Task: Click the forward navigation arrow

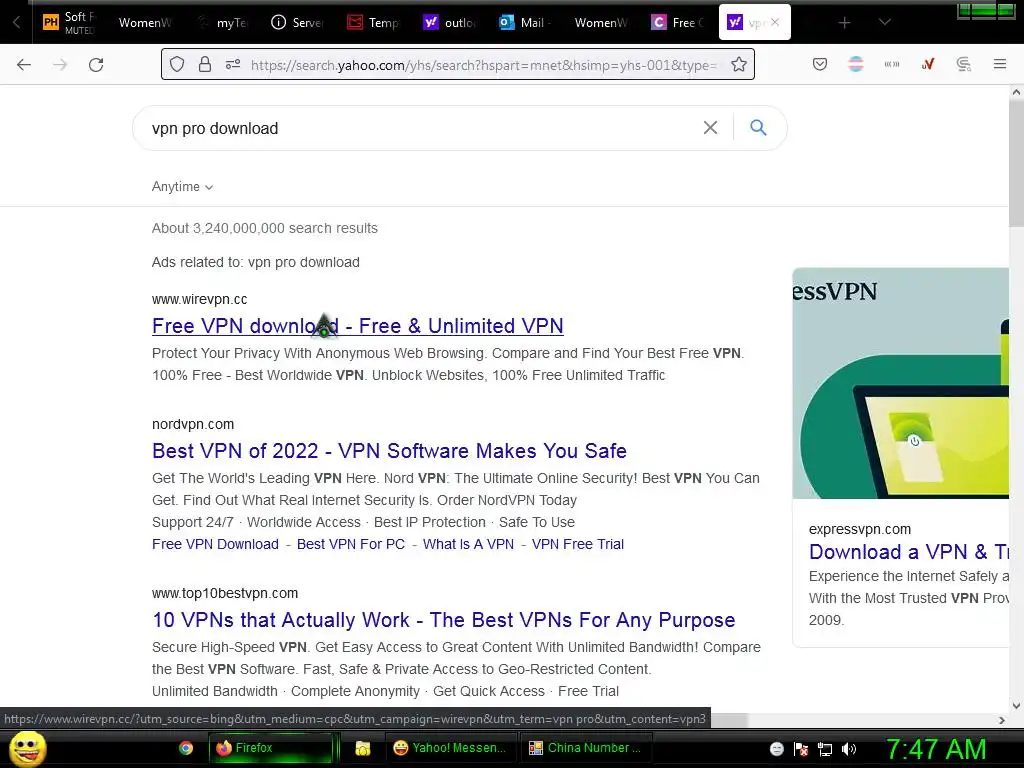Action: click(60, 65)
